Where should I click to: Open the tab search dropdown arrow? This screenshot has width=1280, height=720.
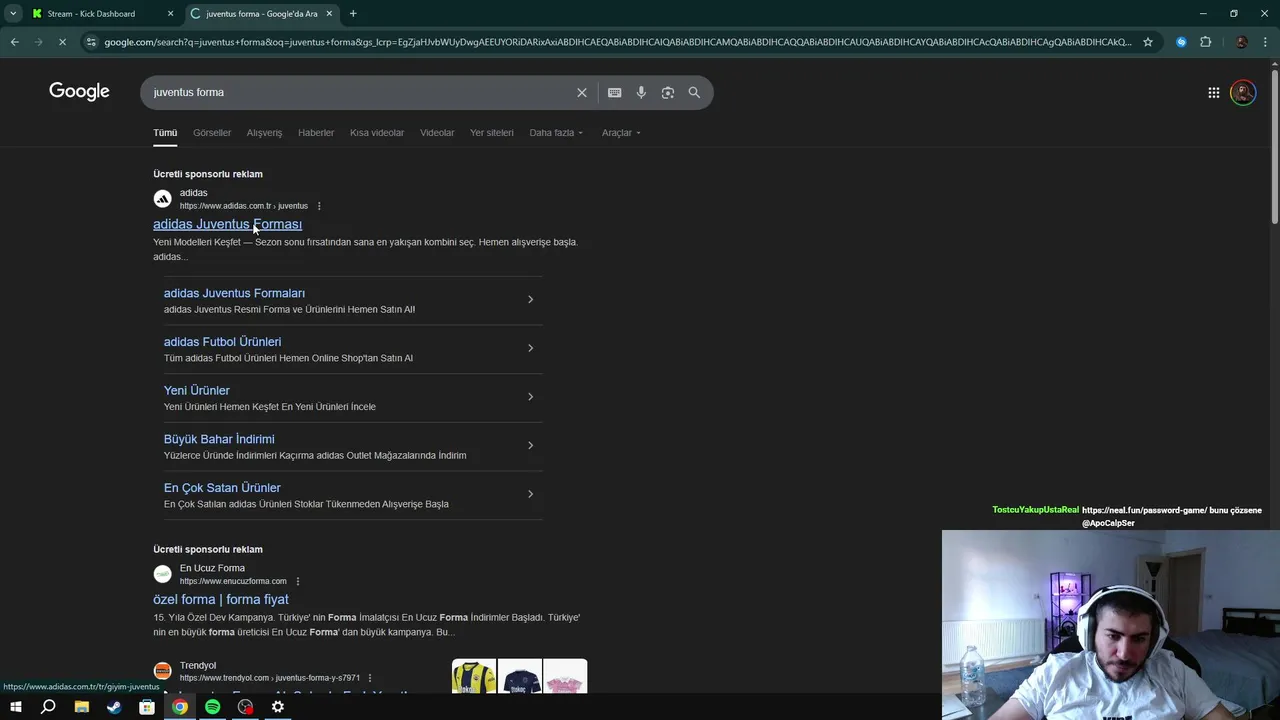point(13,14)
